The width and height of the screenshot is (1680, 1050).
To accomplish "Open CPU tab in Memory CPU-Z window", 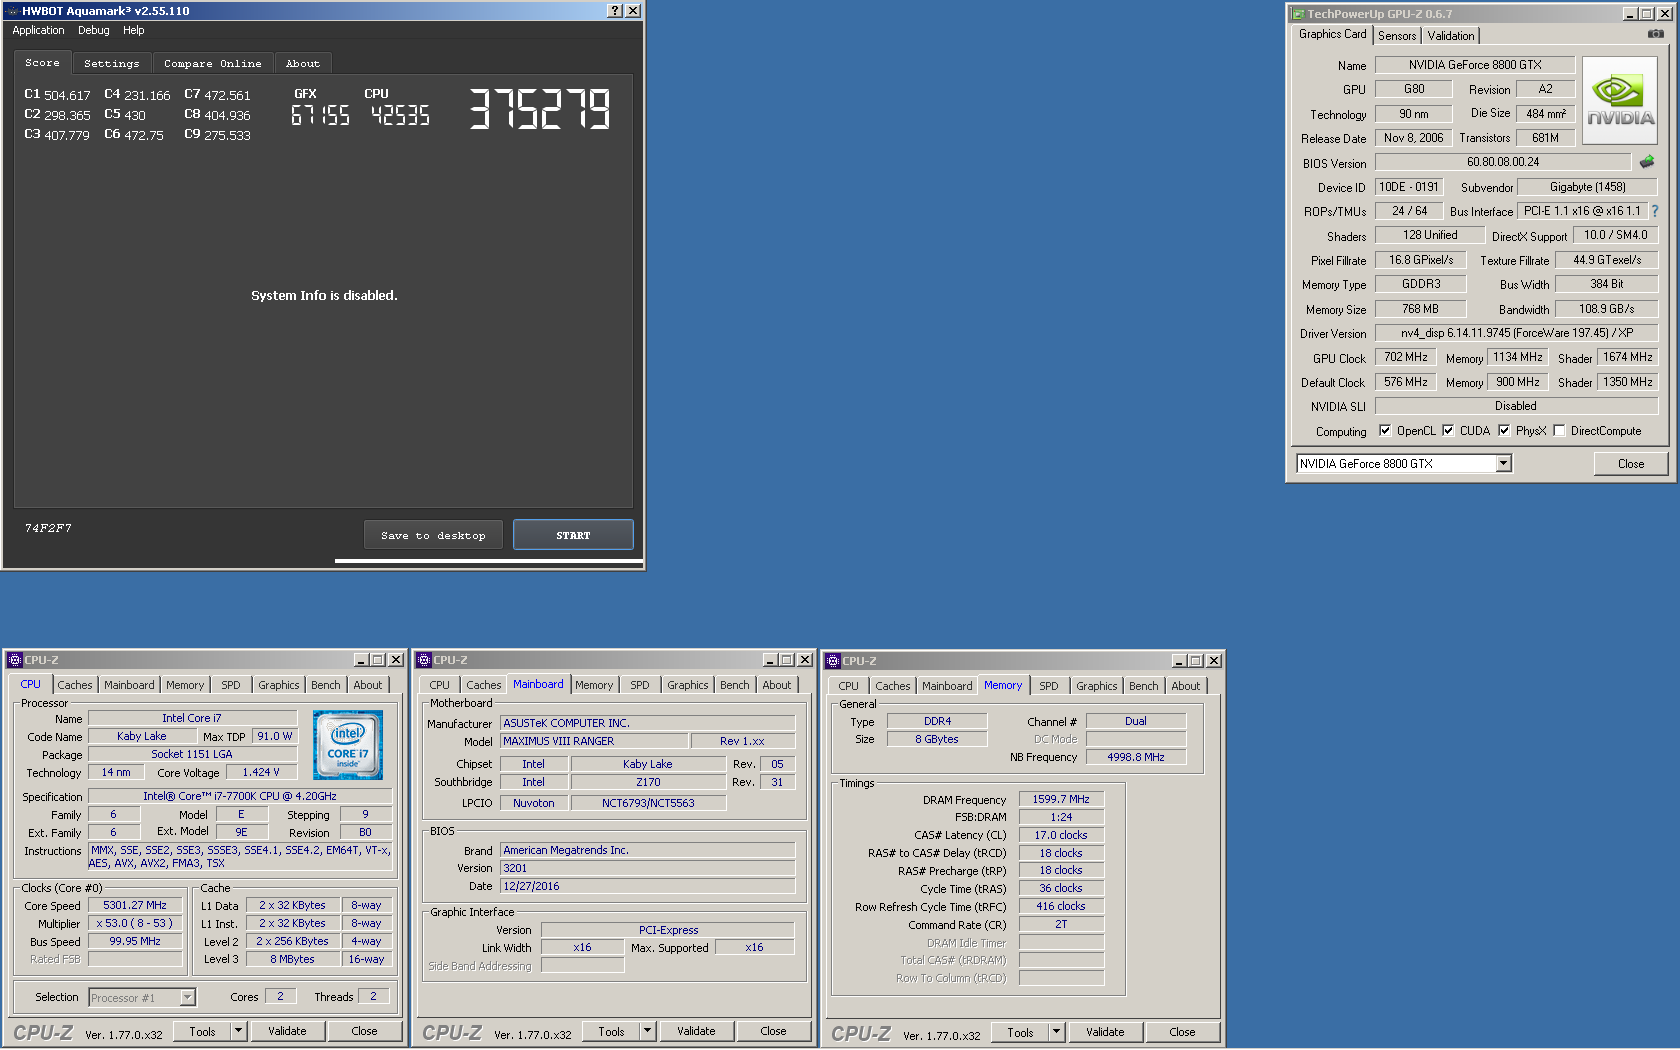I will [849, 686].
